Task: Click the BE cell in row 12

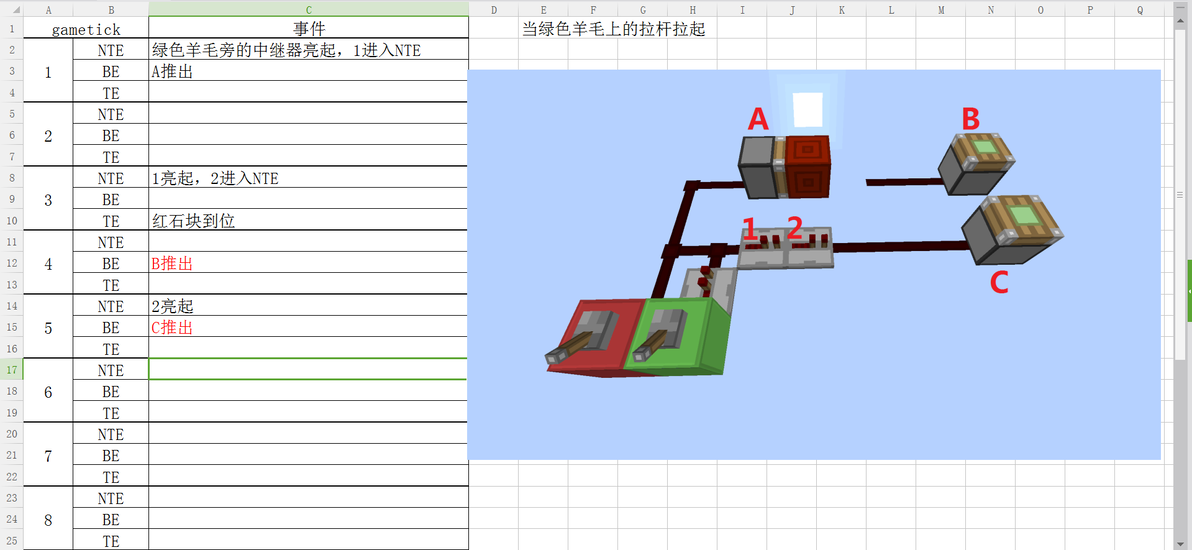Action: pyautogui.click(x=111, y=264)
